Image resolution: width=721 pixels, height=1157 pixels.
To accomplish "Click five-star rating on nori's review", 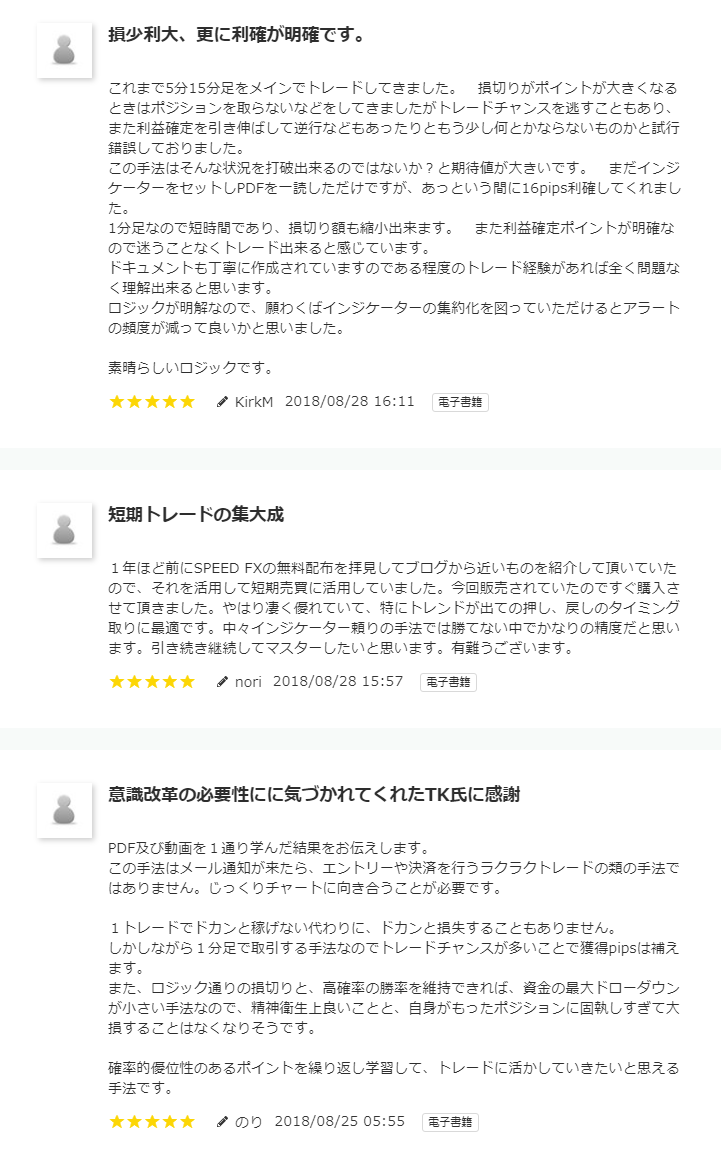I will click(152, 682).
